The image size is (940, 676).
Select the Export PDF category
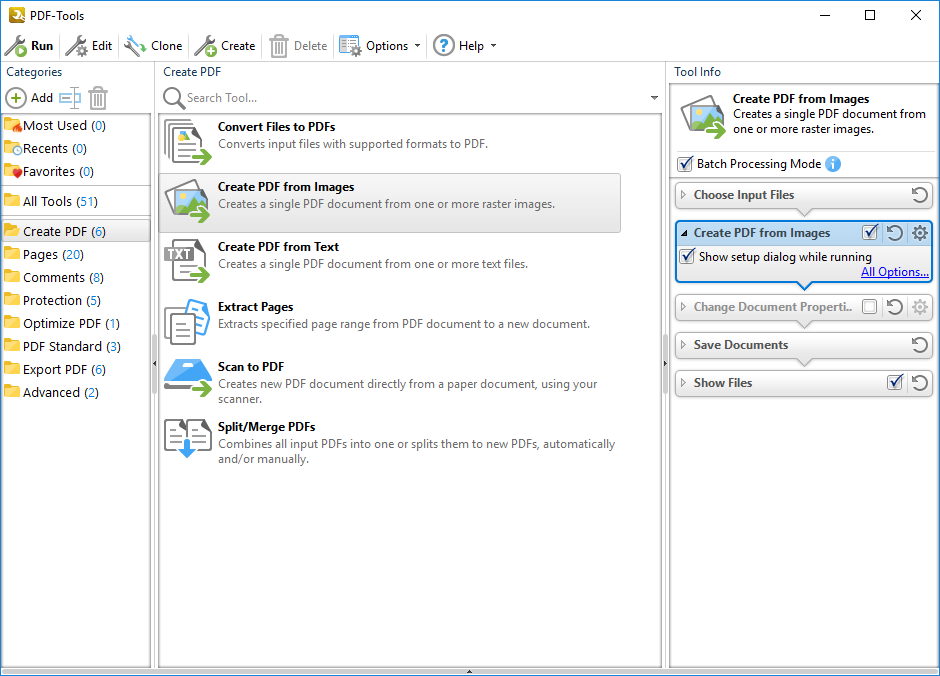coord(55,369)
